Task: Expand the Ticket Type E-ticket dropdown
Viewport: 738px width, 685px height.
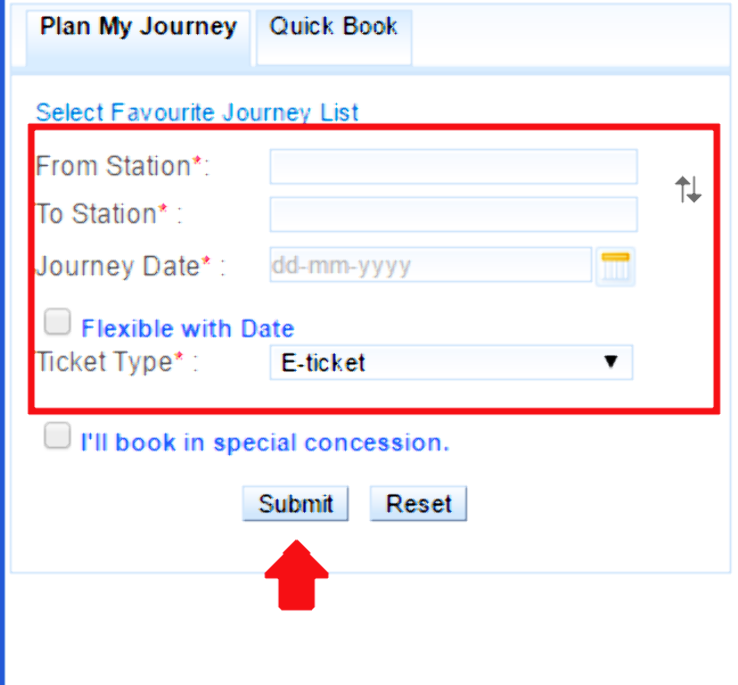Action: click(x=451, y=362)
